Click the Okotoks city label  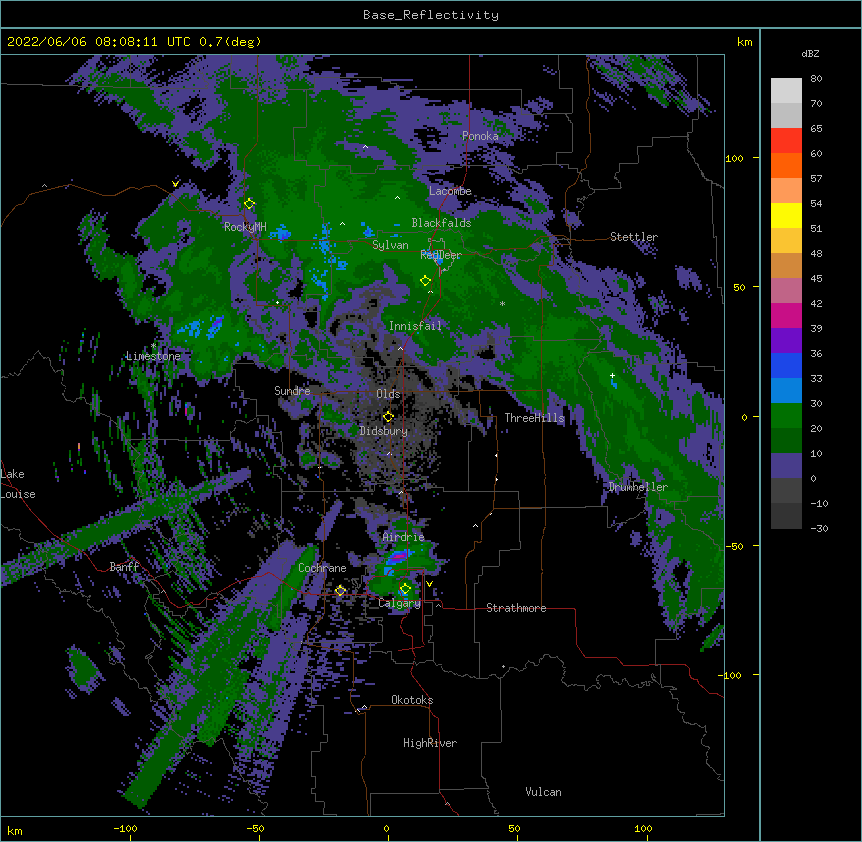[412, 700]
